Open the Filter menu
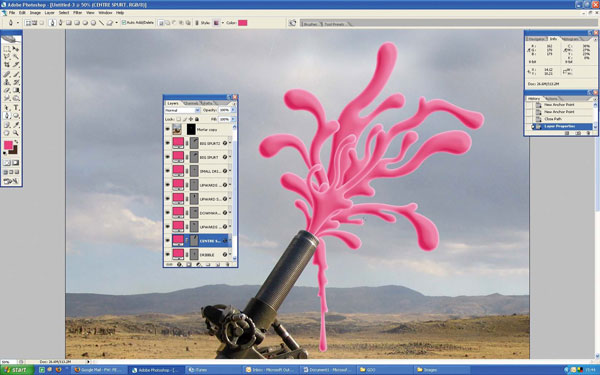Viewport: 600px width, 375px height. [x=78, y=13]
